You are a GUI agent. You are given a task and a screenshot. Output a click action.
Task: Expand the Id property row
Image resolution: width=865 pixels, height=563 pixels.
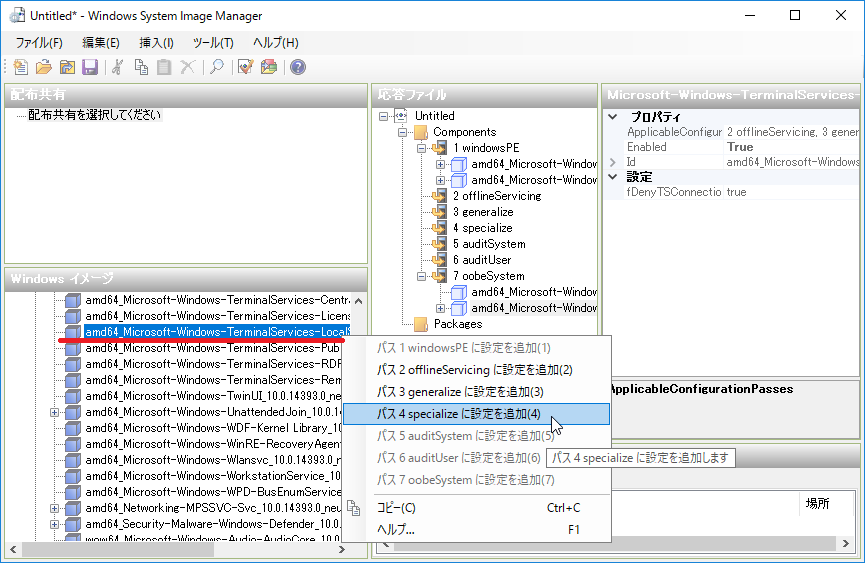(613, 162)
